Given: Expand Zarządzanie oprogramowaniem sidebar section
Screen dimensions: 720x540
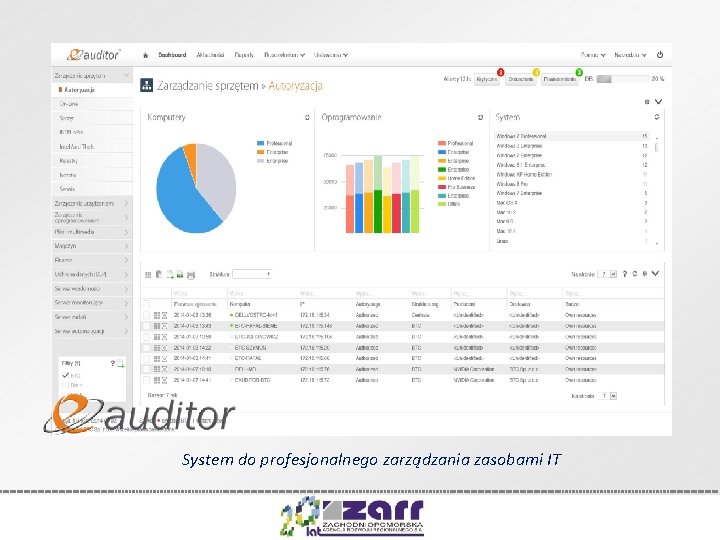Looking at the screenshot, I should [92, 218].
